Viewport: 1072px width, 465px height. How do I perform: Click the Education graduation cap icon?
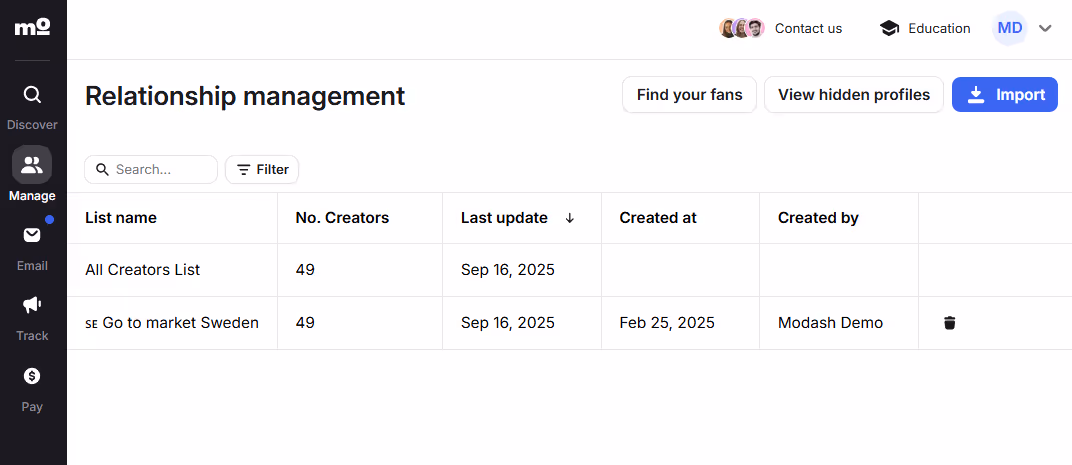889,28
